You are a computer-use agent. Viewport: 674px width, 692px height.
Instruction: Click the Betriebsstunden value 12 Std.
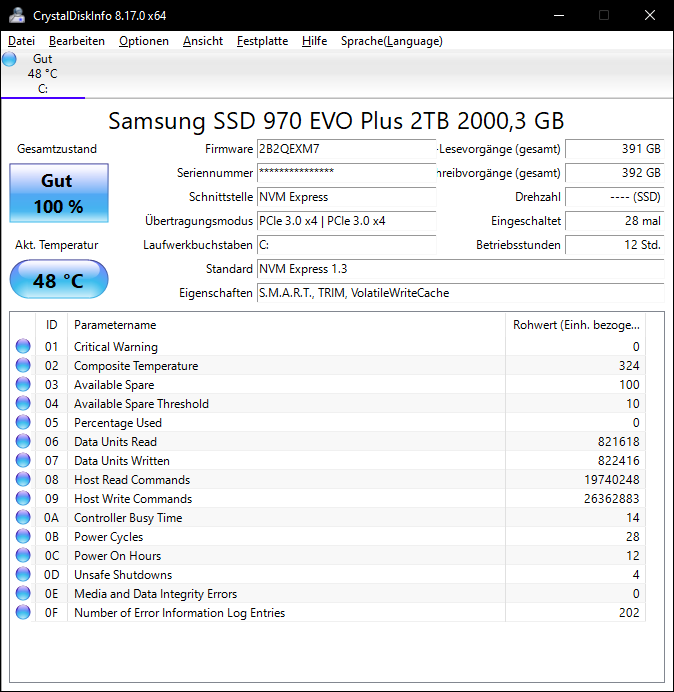(x=614, y=245)
